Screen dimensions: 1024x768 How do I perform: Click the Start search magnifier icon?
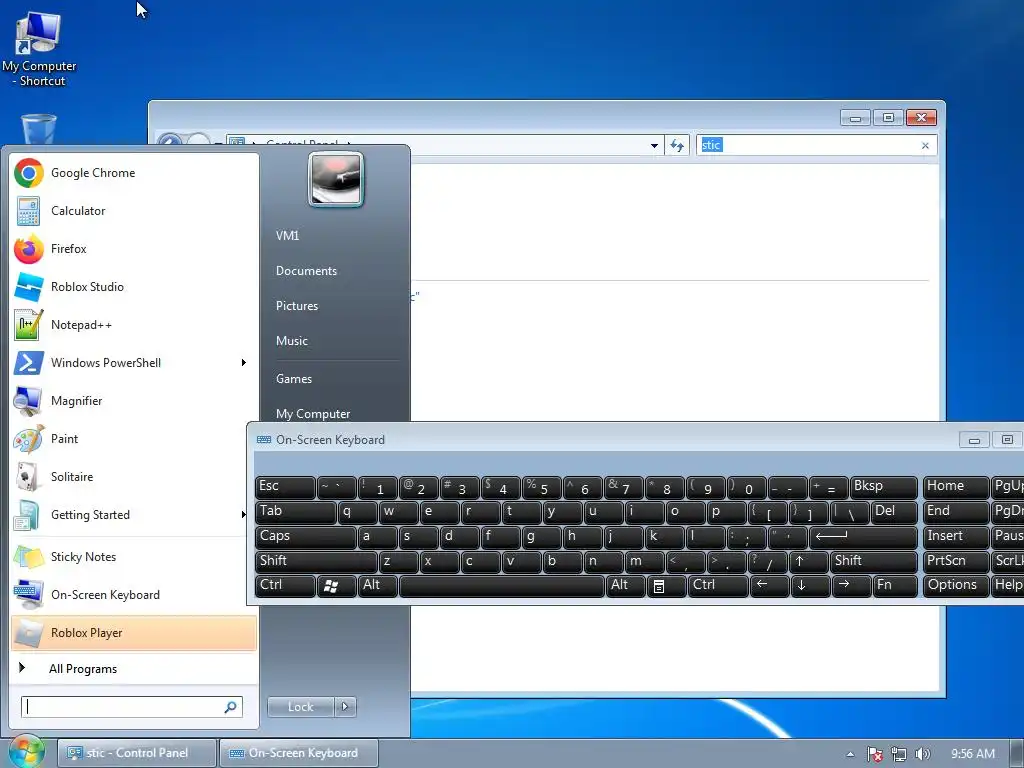tap(231, 707)
